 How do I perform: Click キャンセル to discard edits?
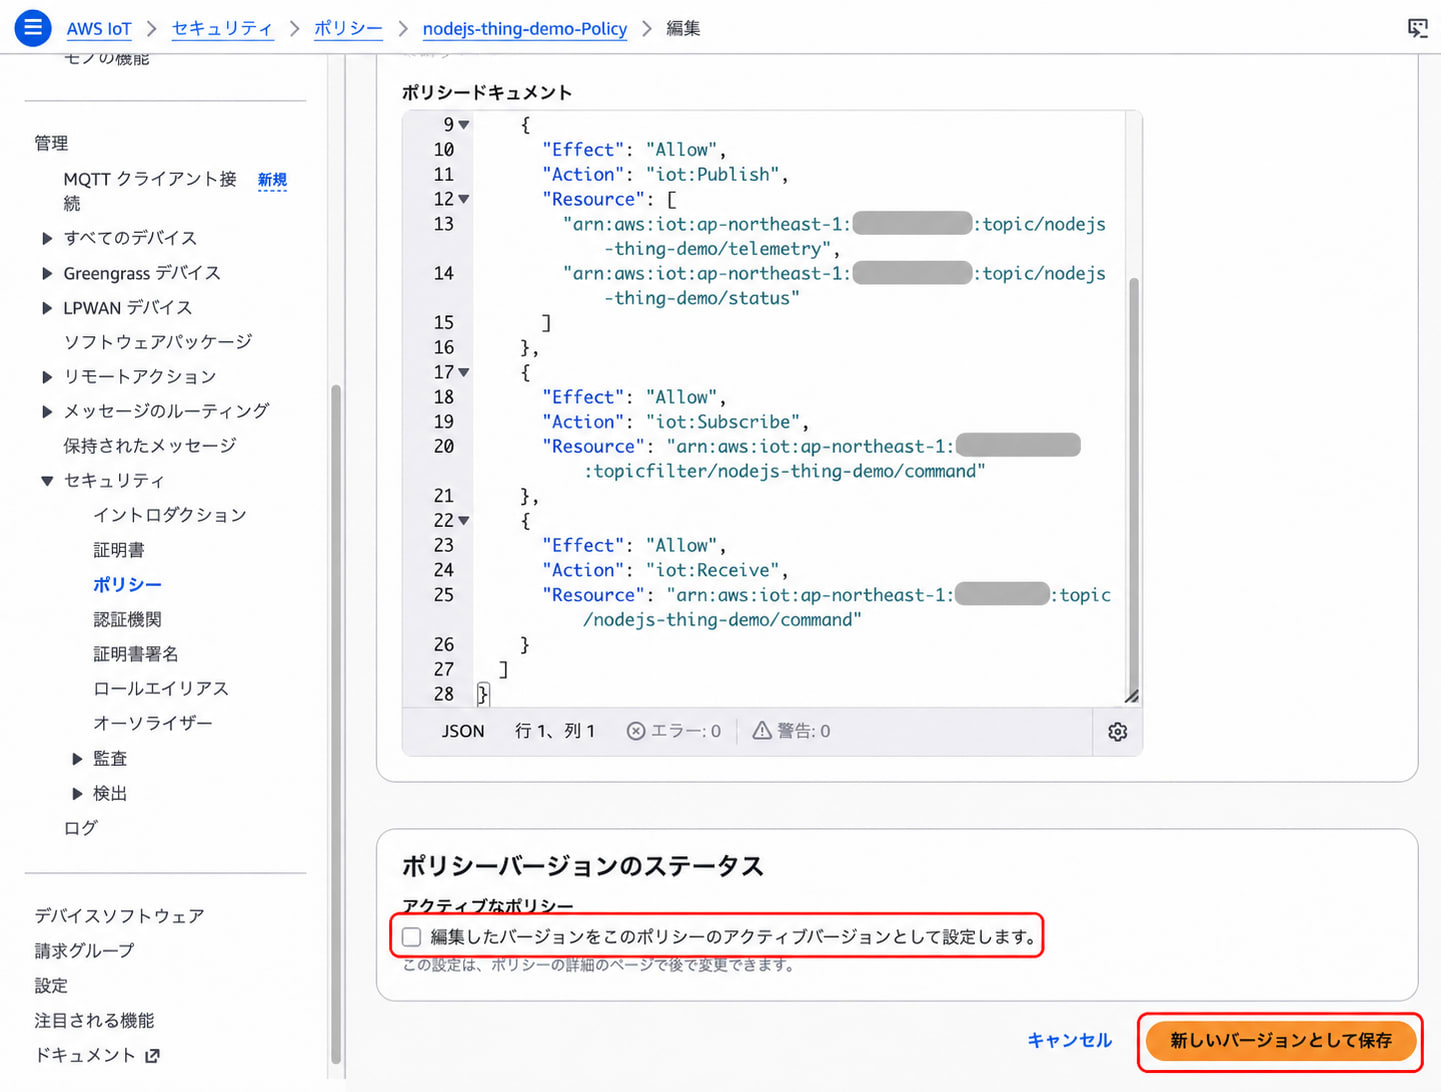(x=1069, y=1040)
